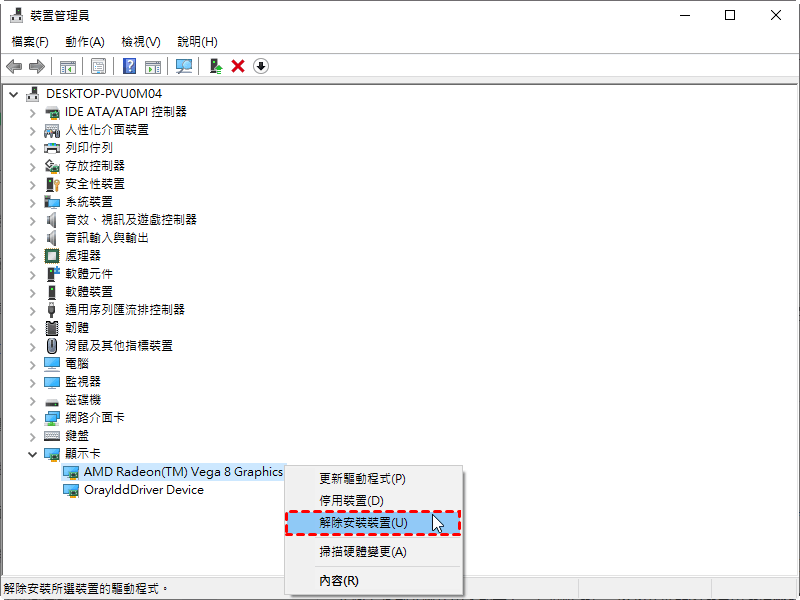Select the 鍵盤 category item

coord(76,436)
